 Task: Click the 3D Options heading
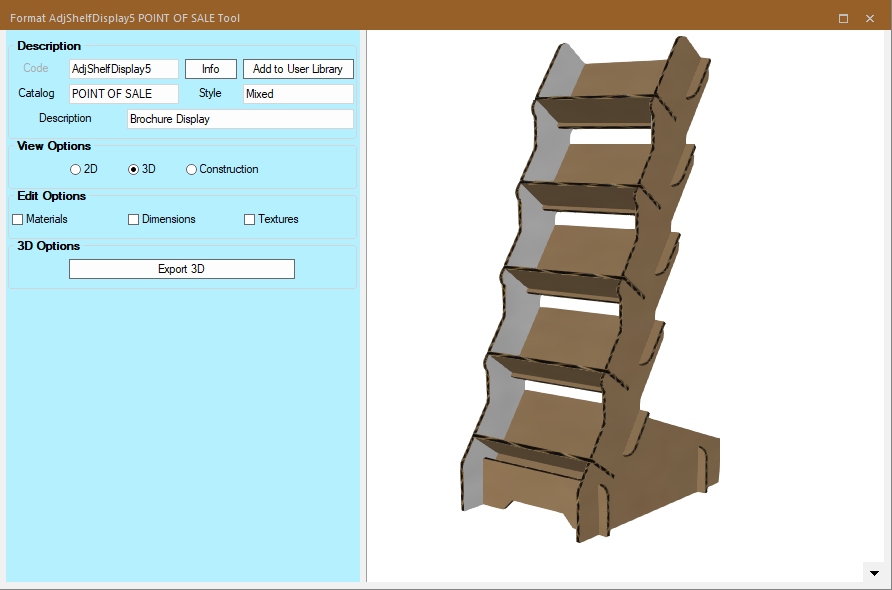point(48,246)
